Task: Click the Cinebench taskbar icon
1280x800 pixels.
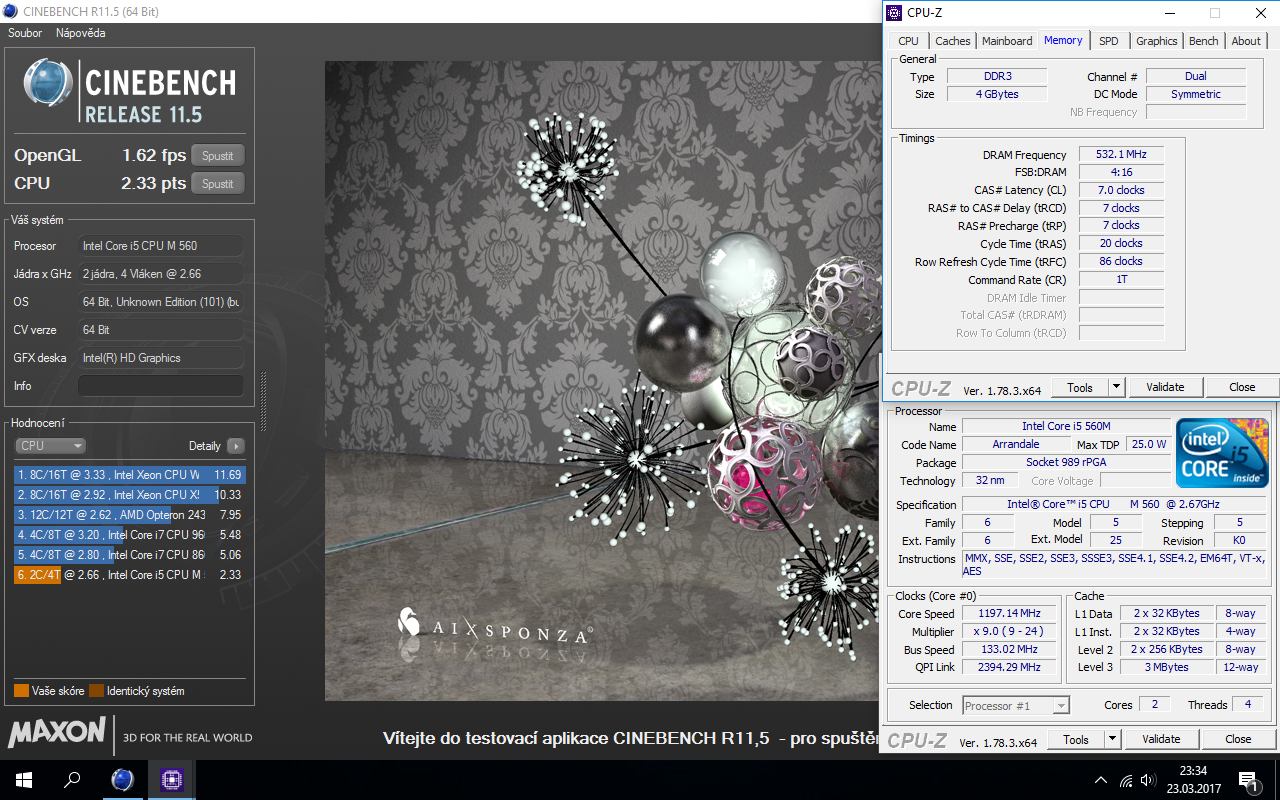Action: 122,780
